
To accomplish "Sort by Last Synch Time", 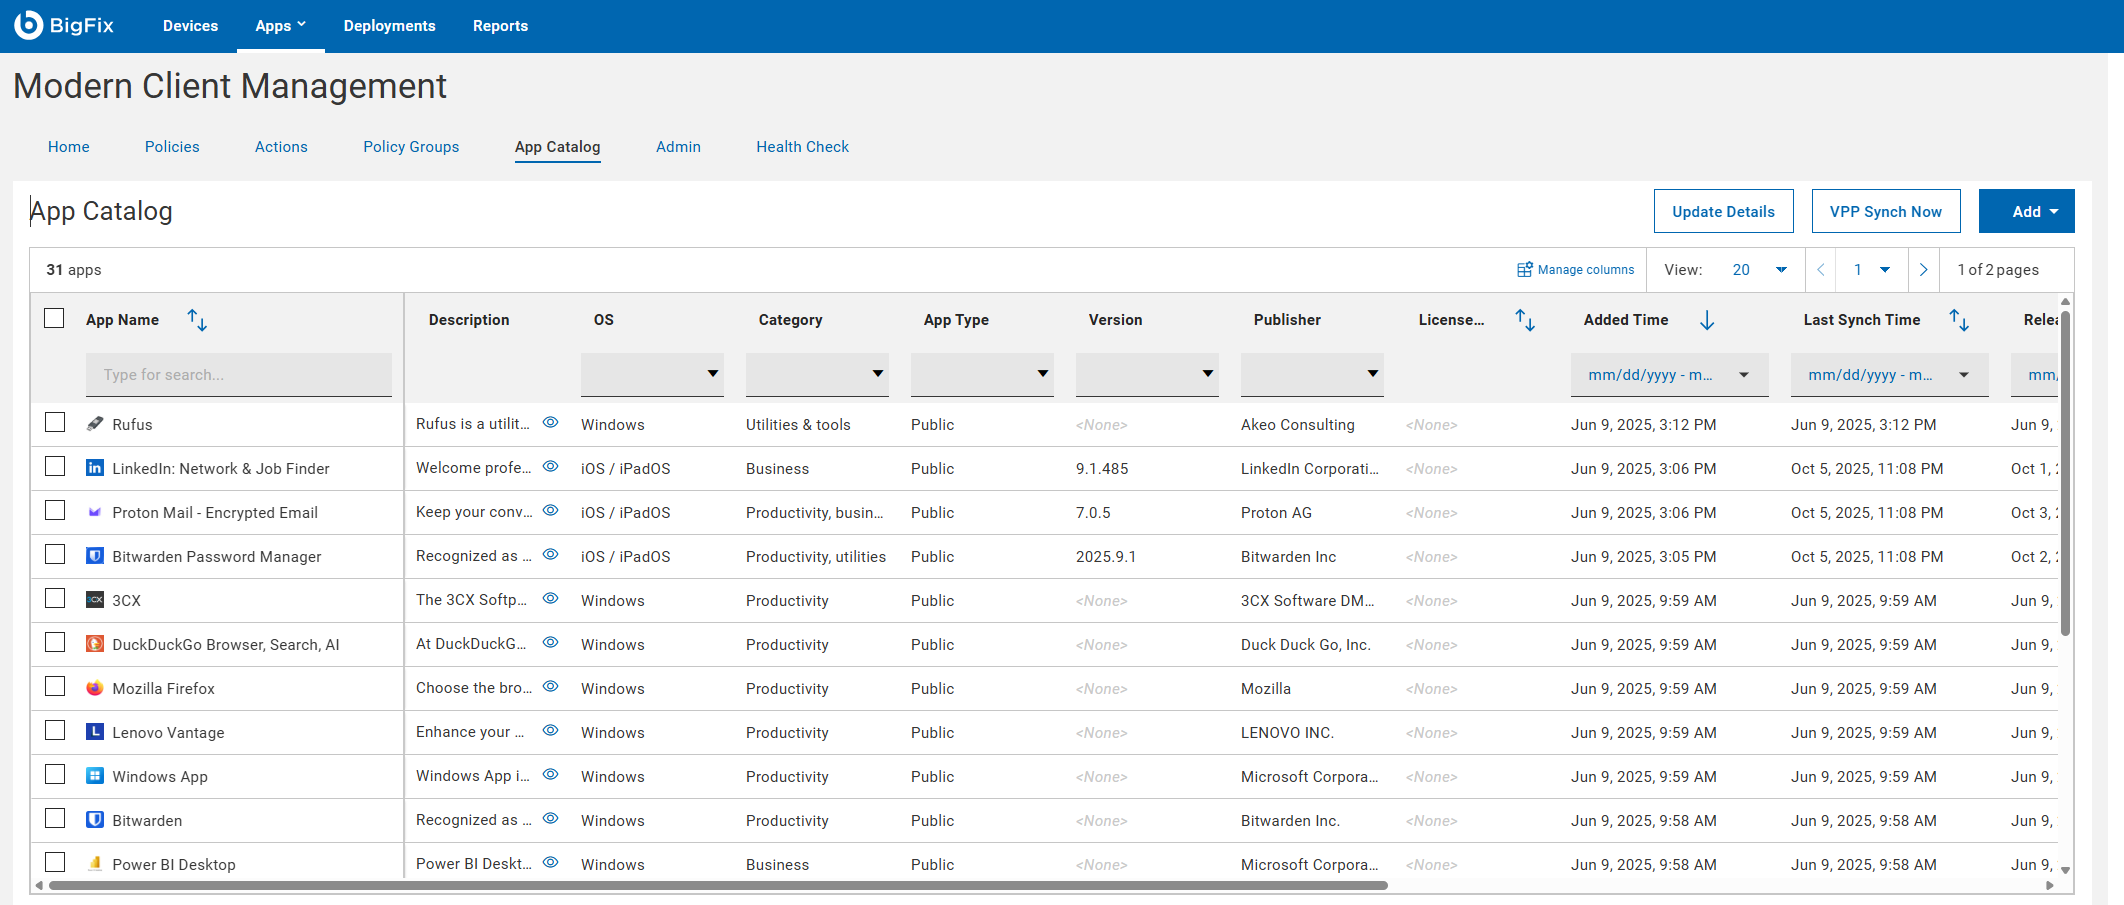I will (1958, 320).
